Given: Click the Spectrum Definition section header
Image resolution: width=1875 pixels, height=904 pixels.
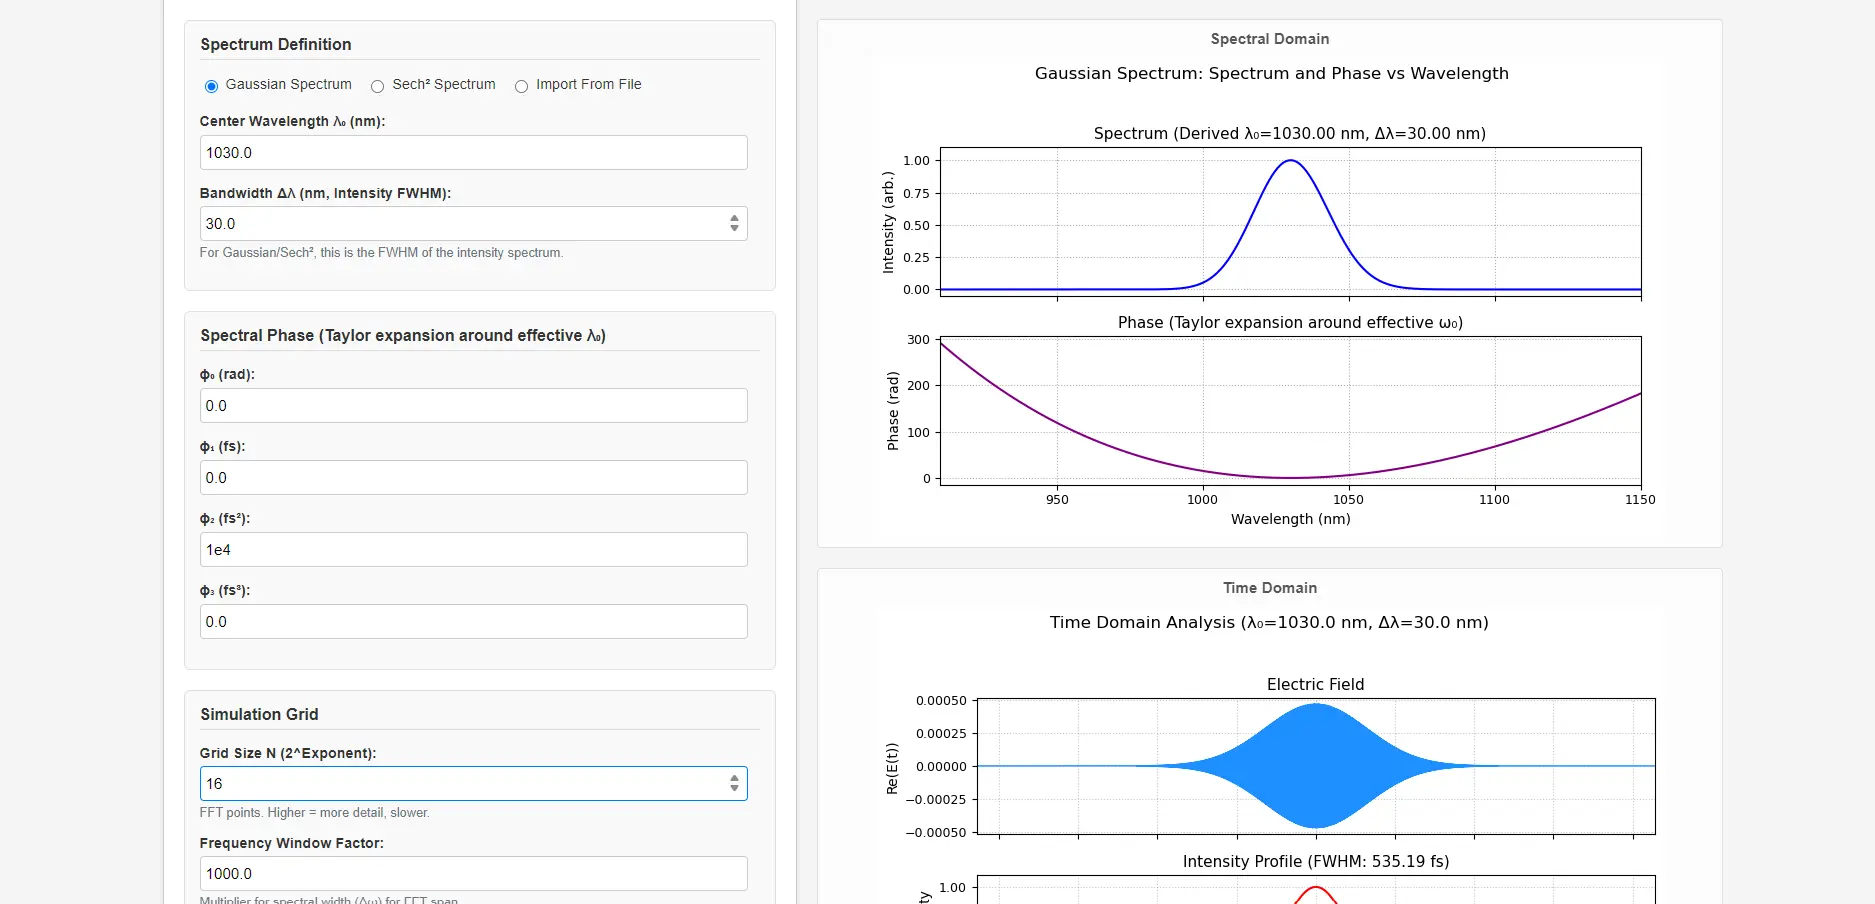Looking at the screenshot, I should point(276,44).
